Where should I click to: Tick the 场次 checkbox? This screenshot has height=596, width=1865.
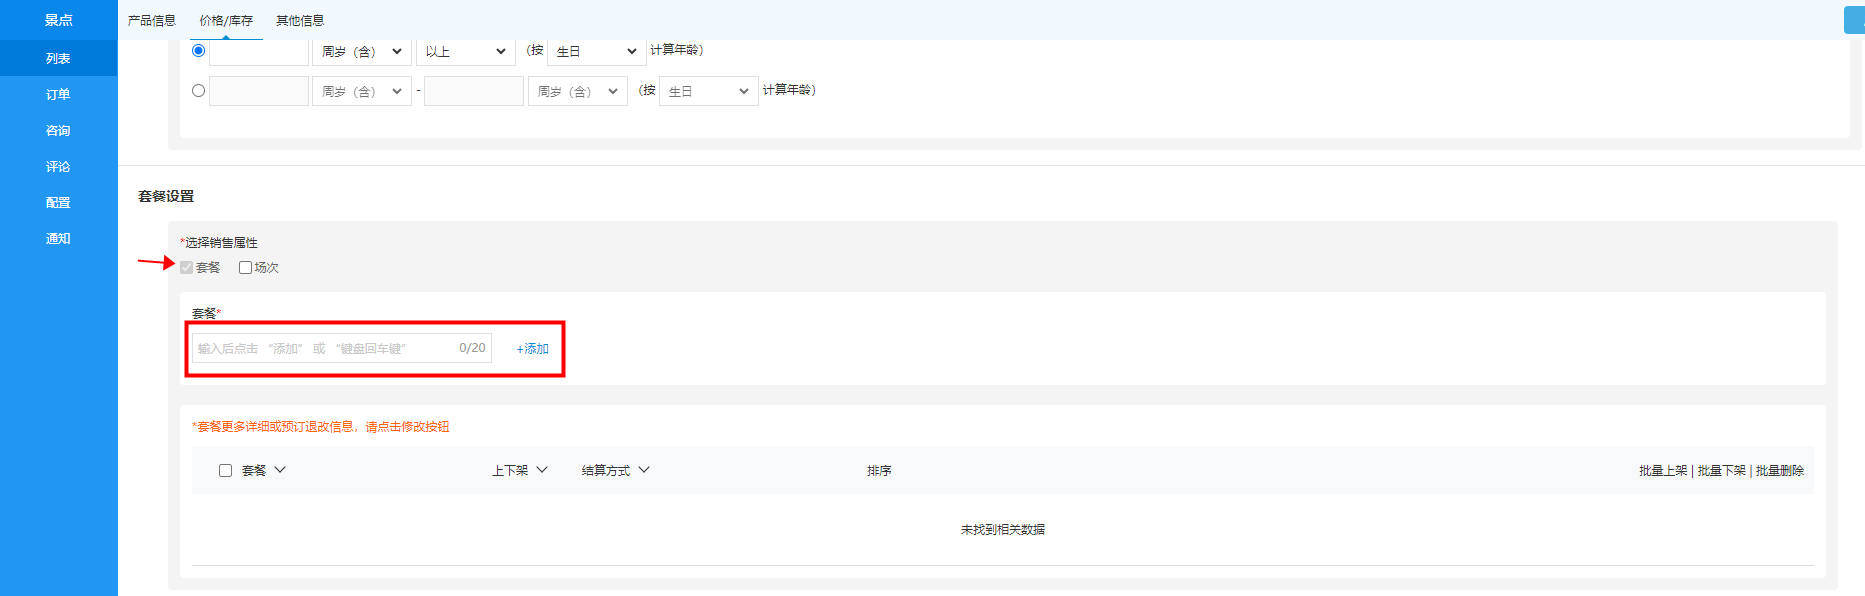(245, 267)
